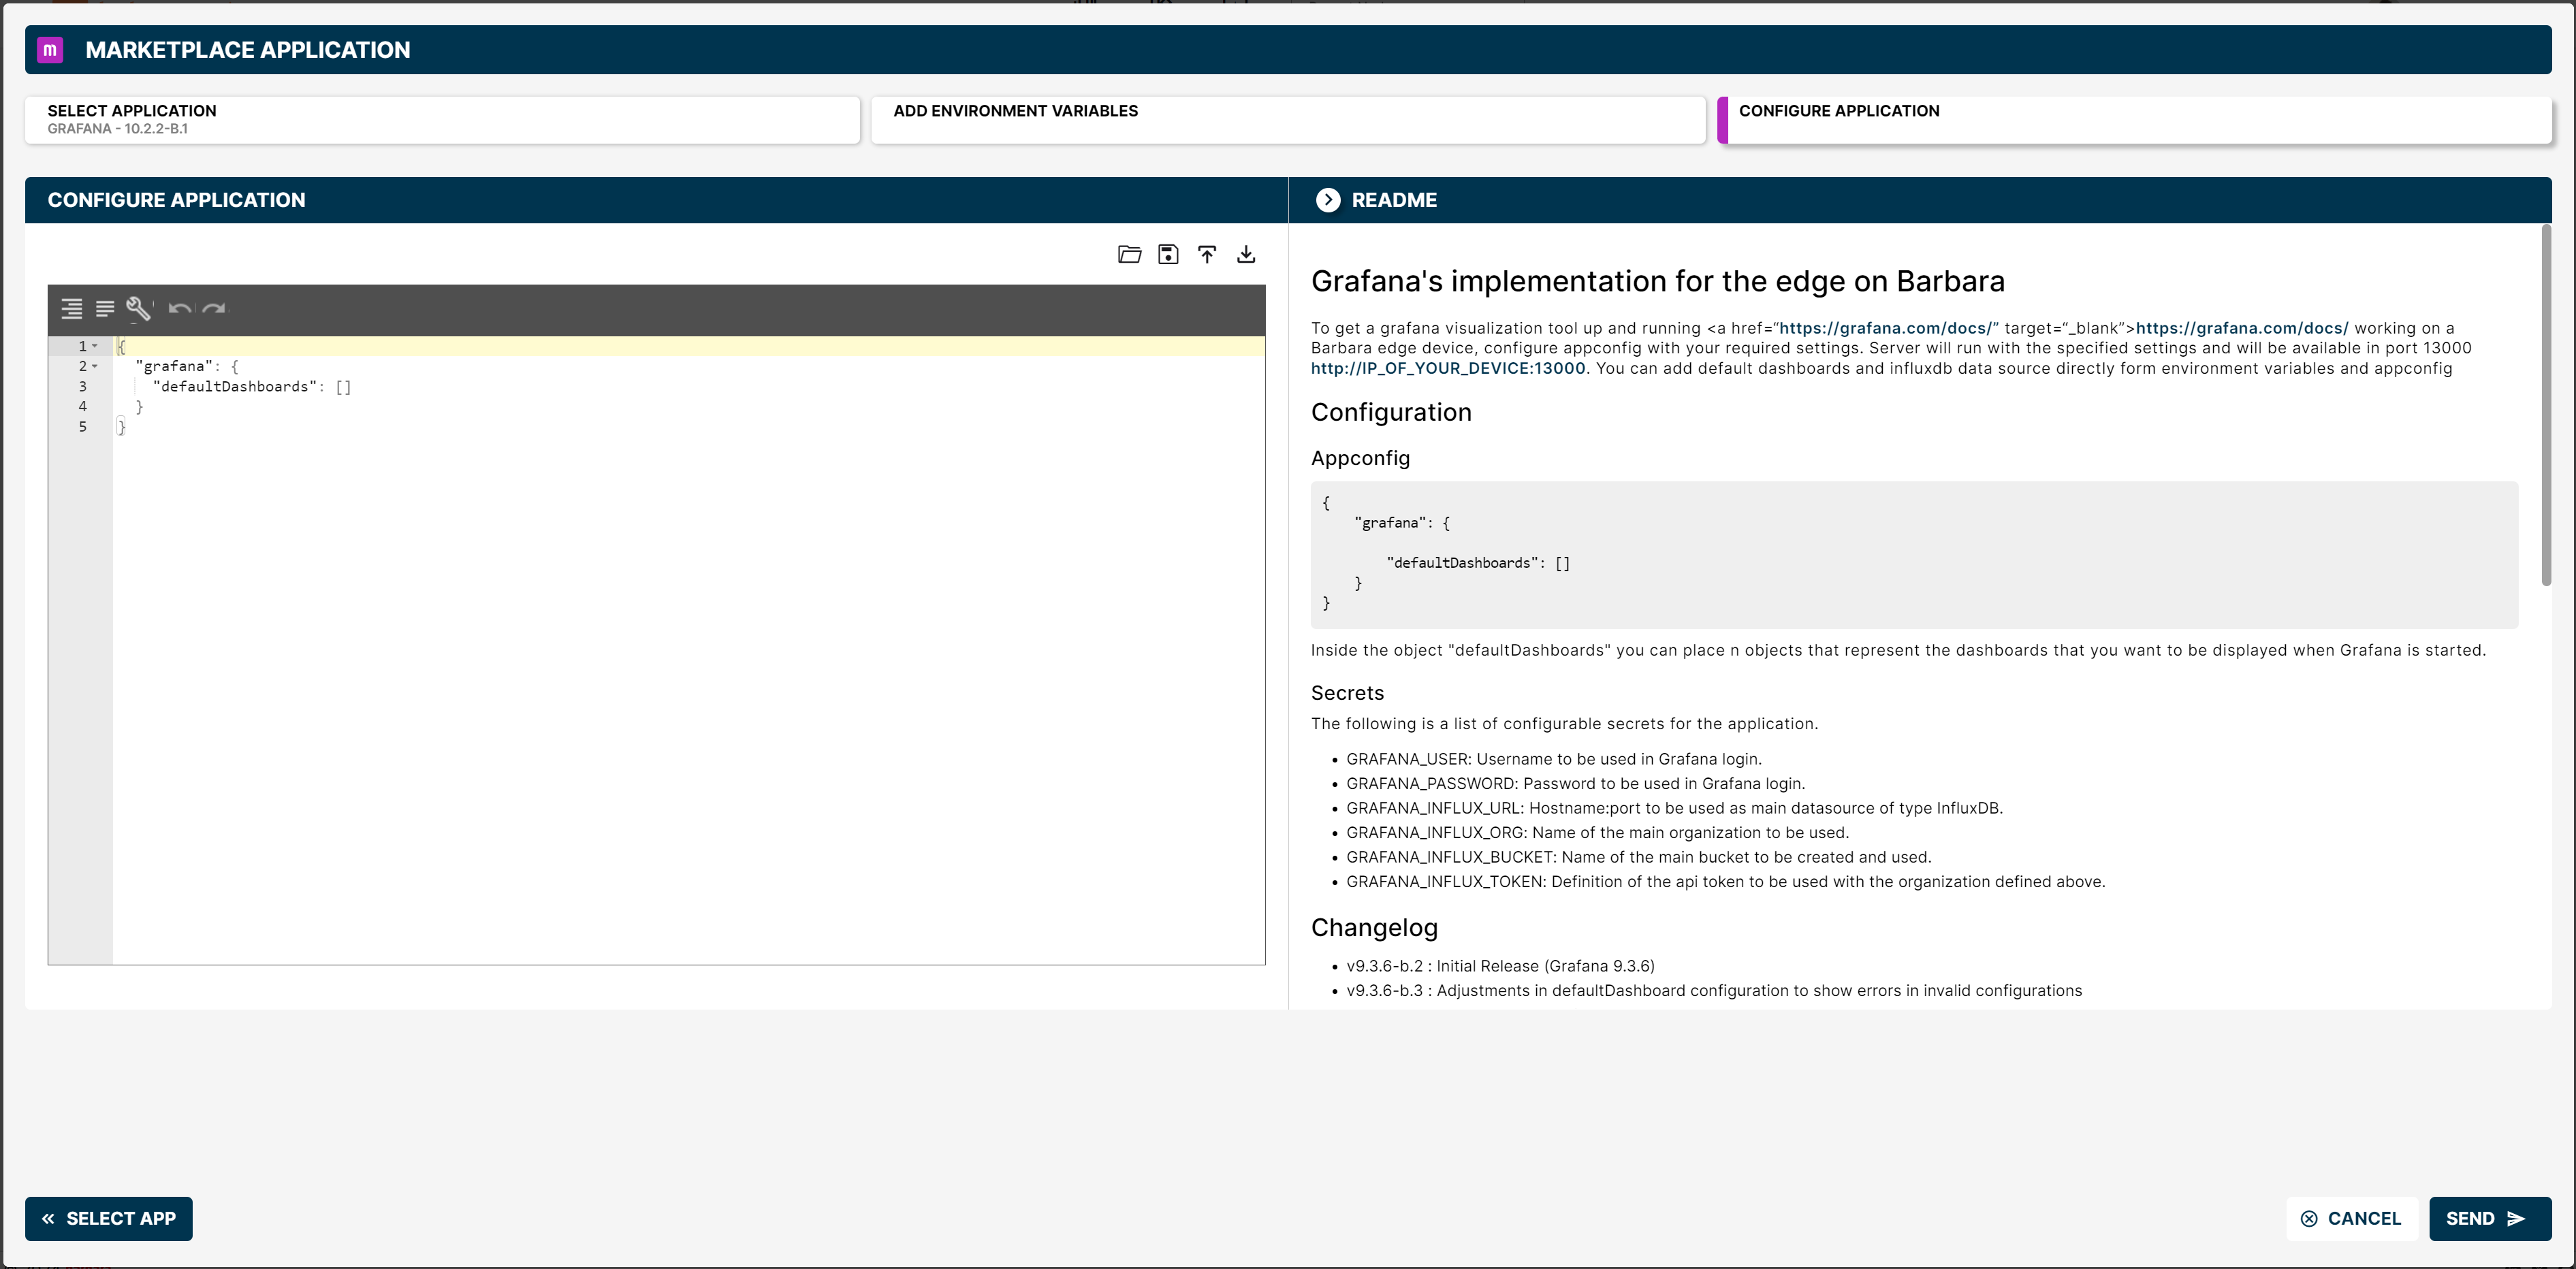Screen dimensions: 2576x1269
Task: Go back using the SELECT APP button
Action: [x=108, y=1218]
